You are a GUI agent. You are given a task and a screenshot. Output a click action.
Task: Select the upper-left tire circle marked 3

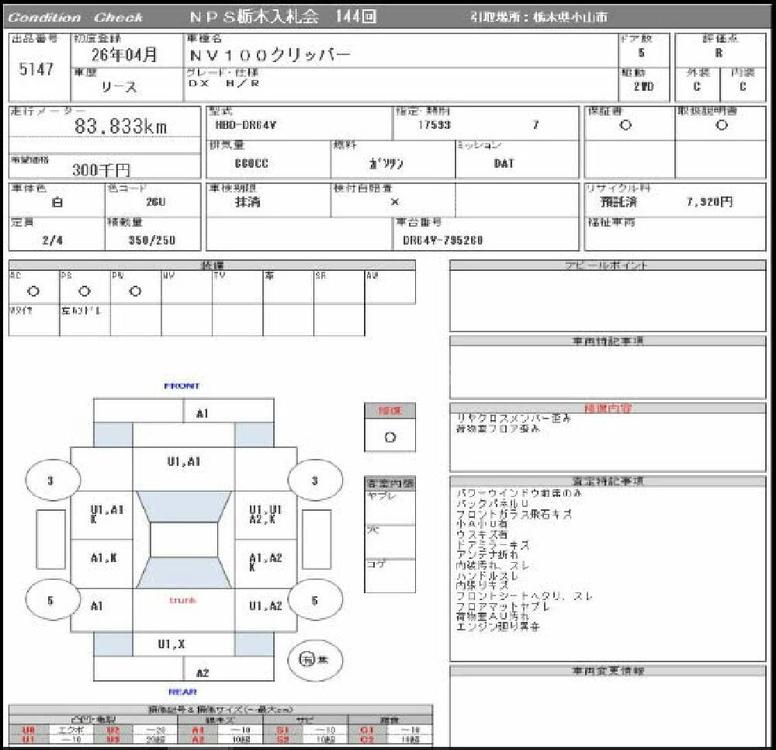point(54,480)
